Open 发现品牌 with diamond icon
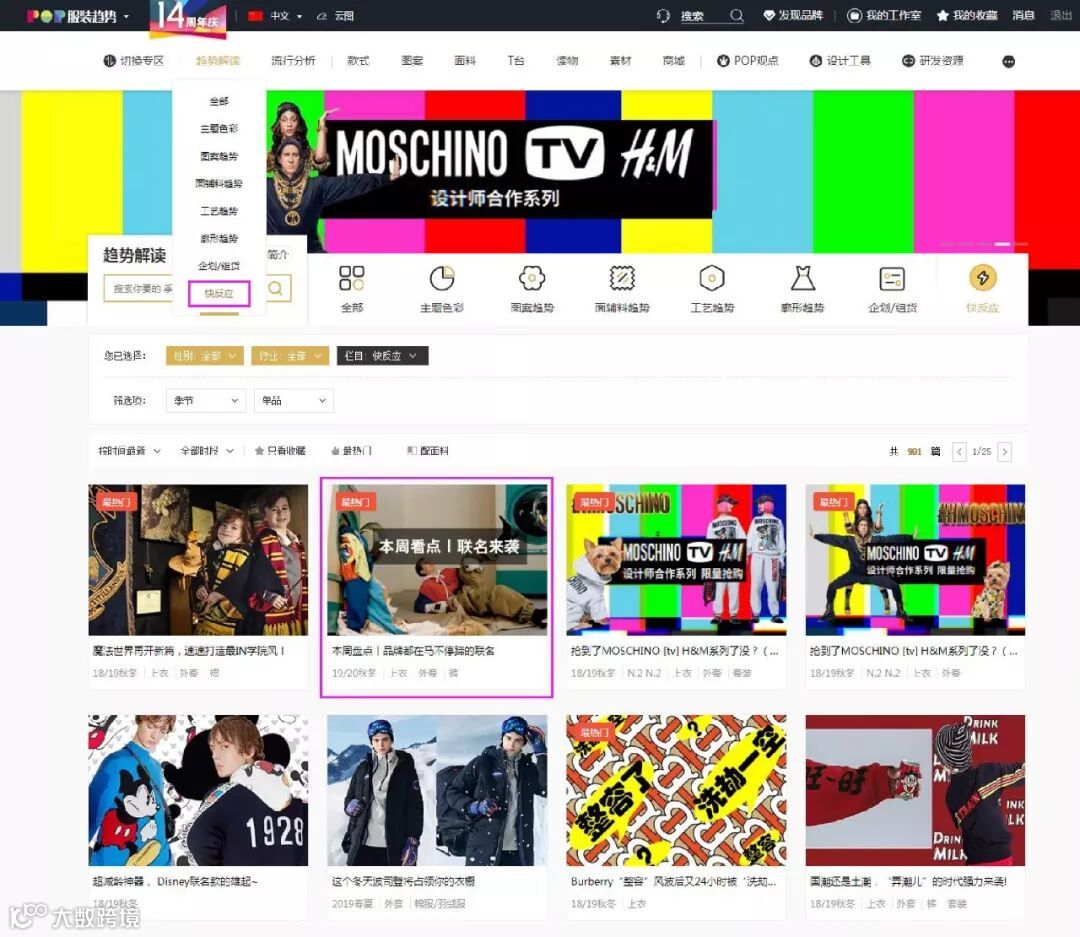The image size is (1080, 937). point(793,15)
